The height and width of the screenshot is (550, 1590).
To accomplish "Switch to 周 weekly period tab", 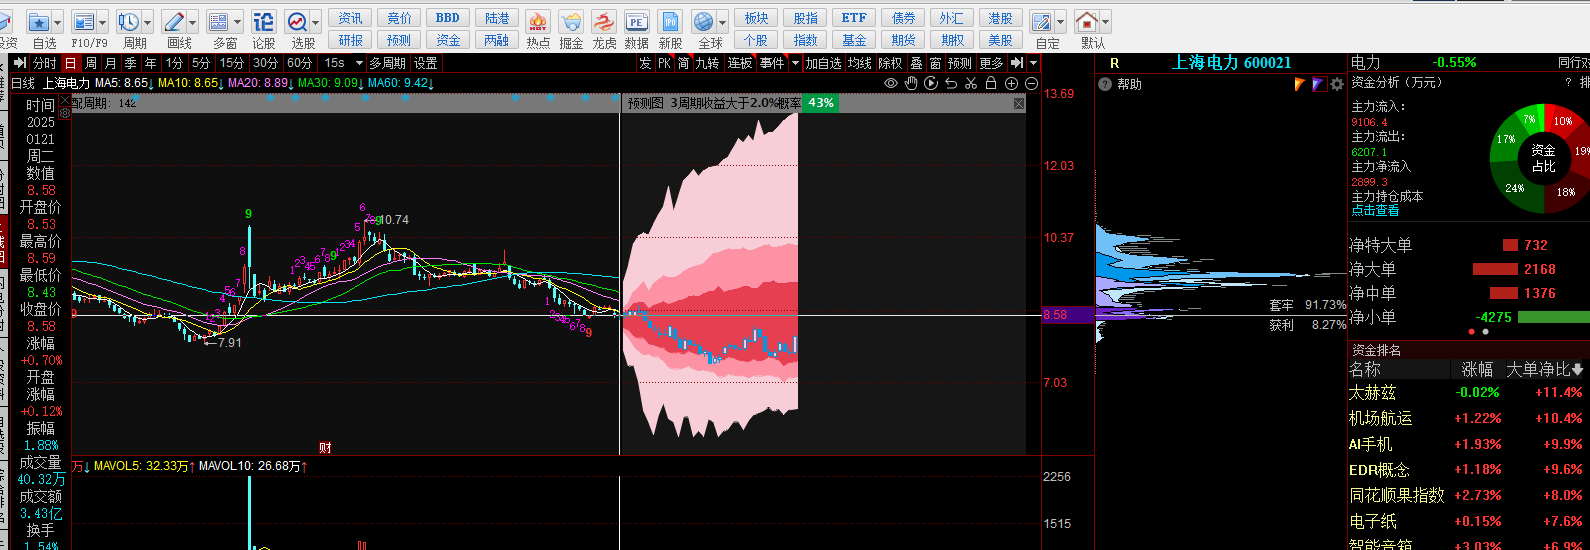I will 91,63.
